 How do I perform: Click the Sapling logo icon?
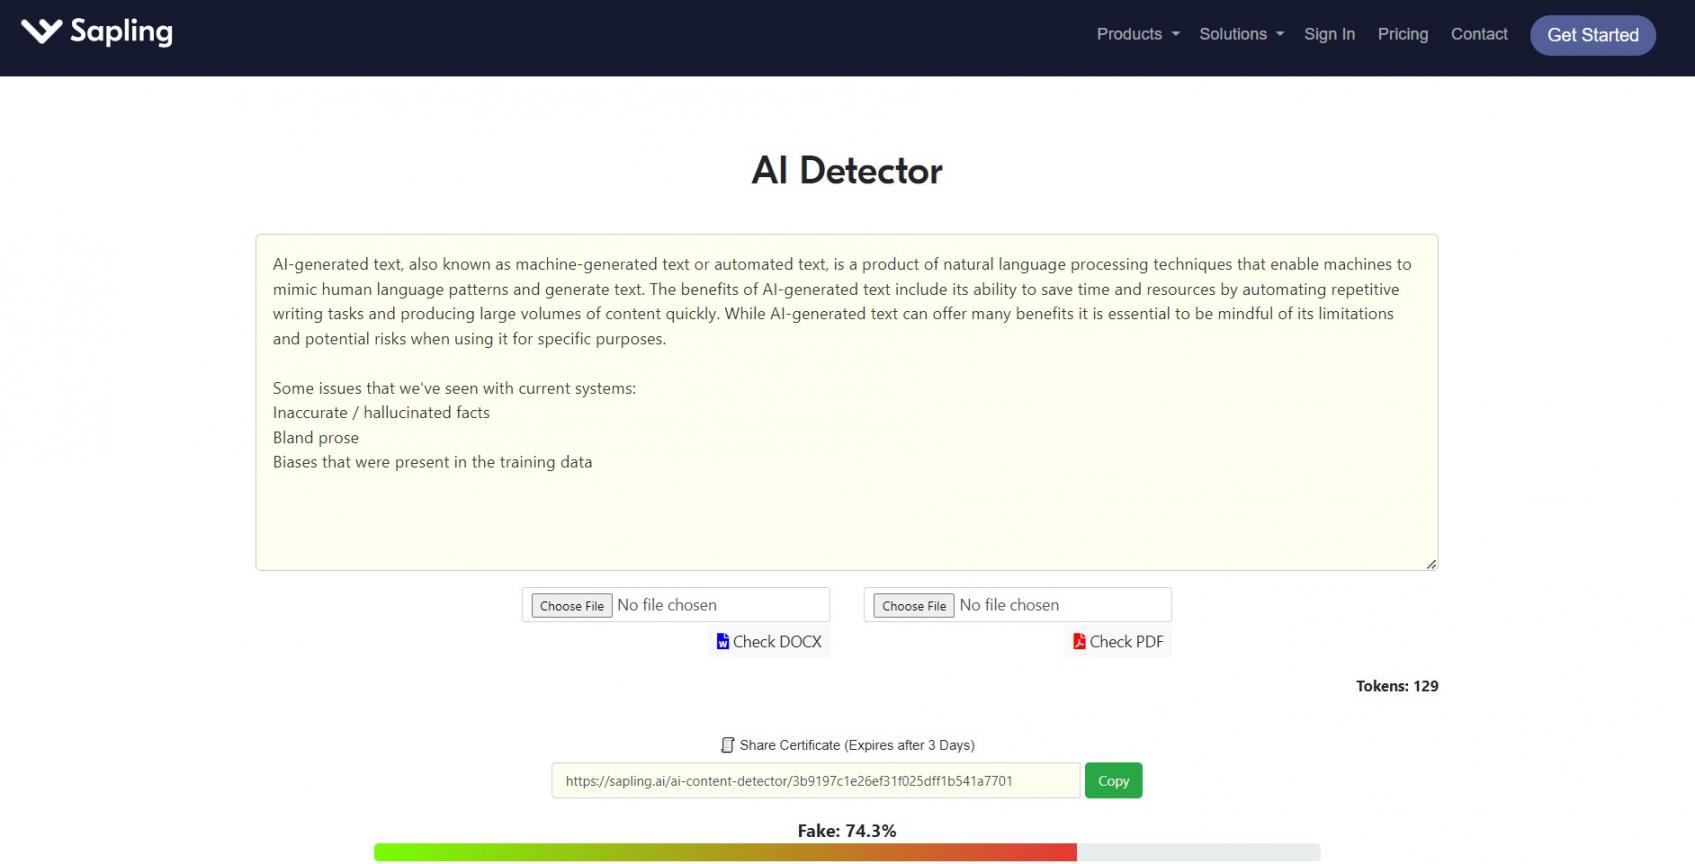41,32
